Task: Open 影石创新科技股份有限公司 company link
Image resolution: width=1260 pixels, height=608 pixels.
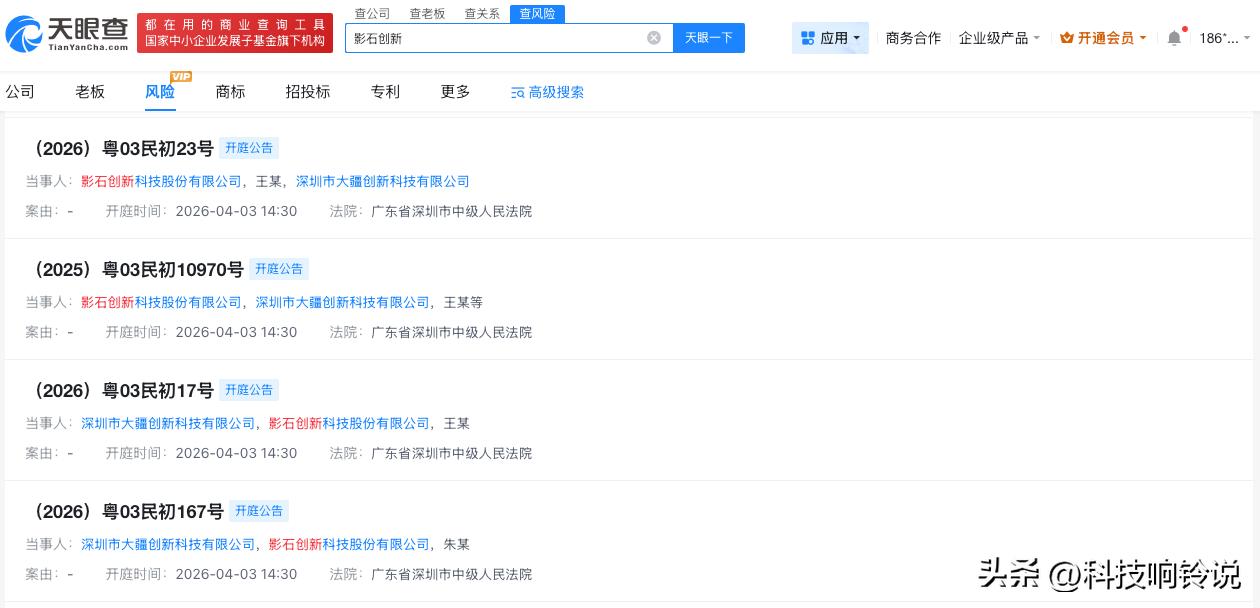Action: point(163,182)
